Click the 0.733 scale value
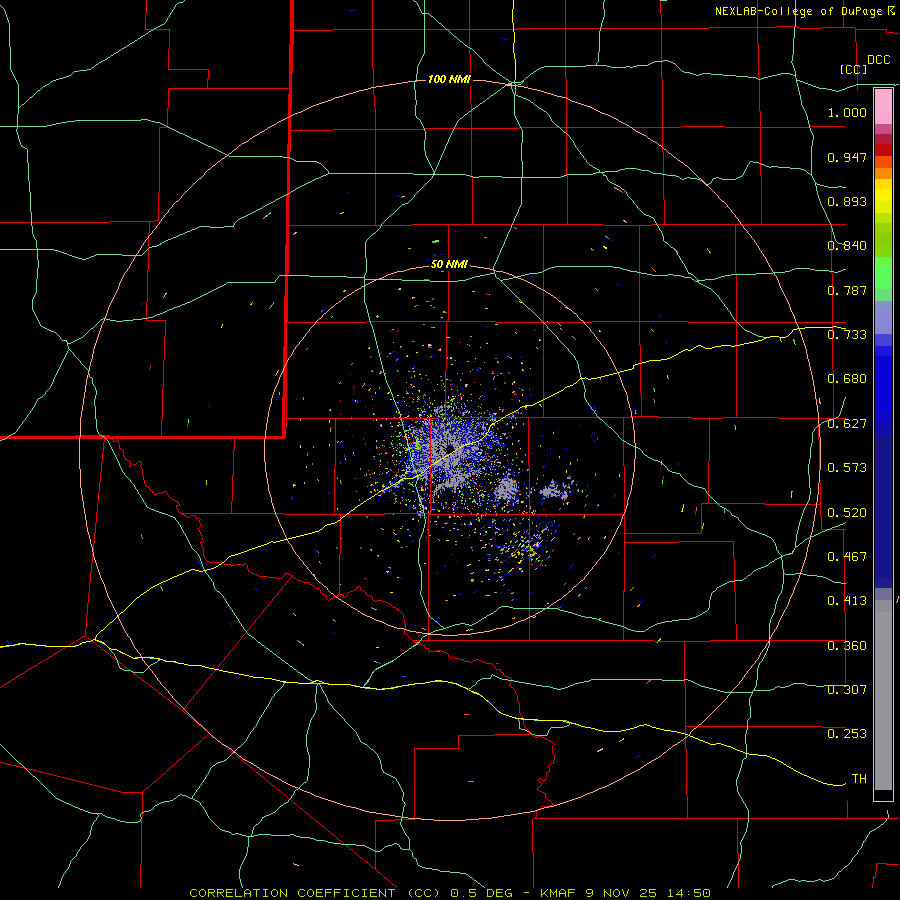The width and height of the screenshot is (900, 900). (x=847, y=334)
